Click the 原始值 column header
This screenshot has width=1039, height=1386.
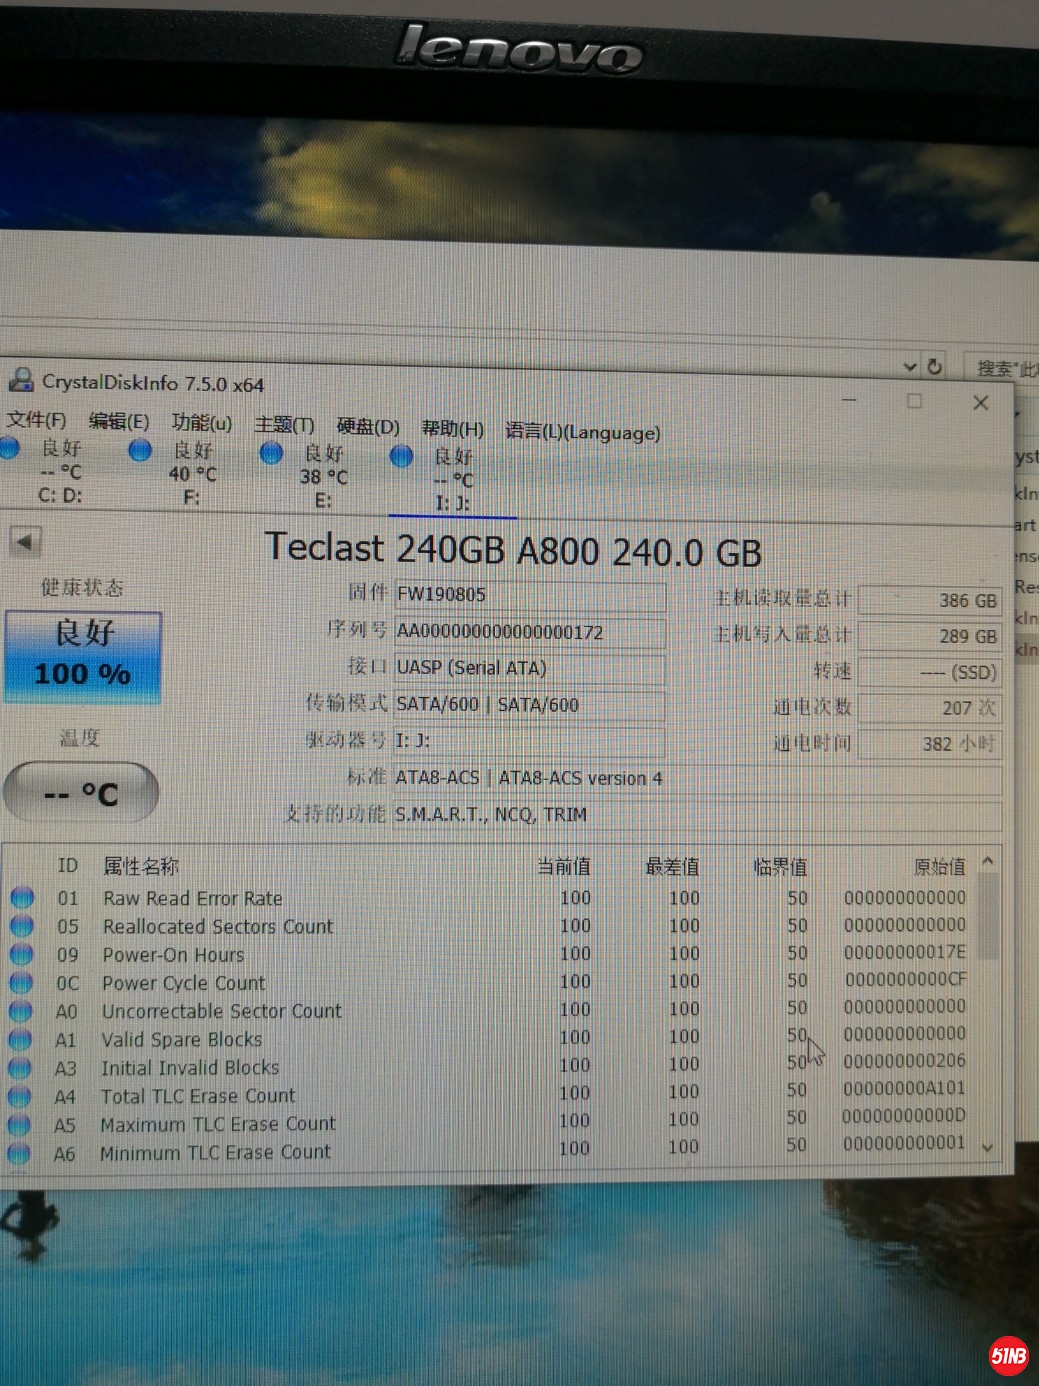940,866
